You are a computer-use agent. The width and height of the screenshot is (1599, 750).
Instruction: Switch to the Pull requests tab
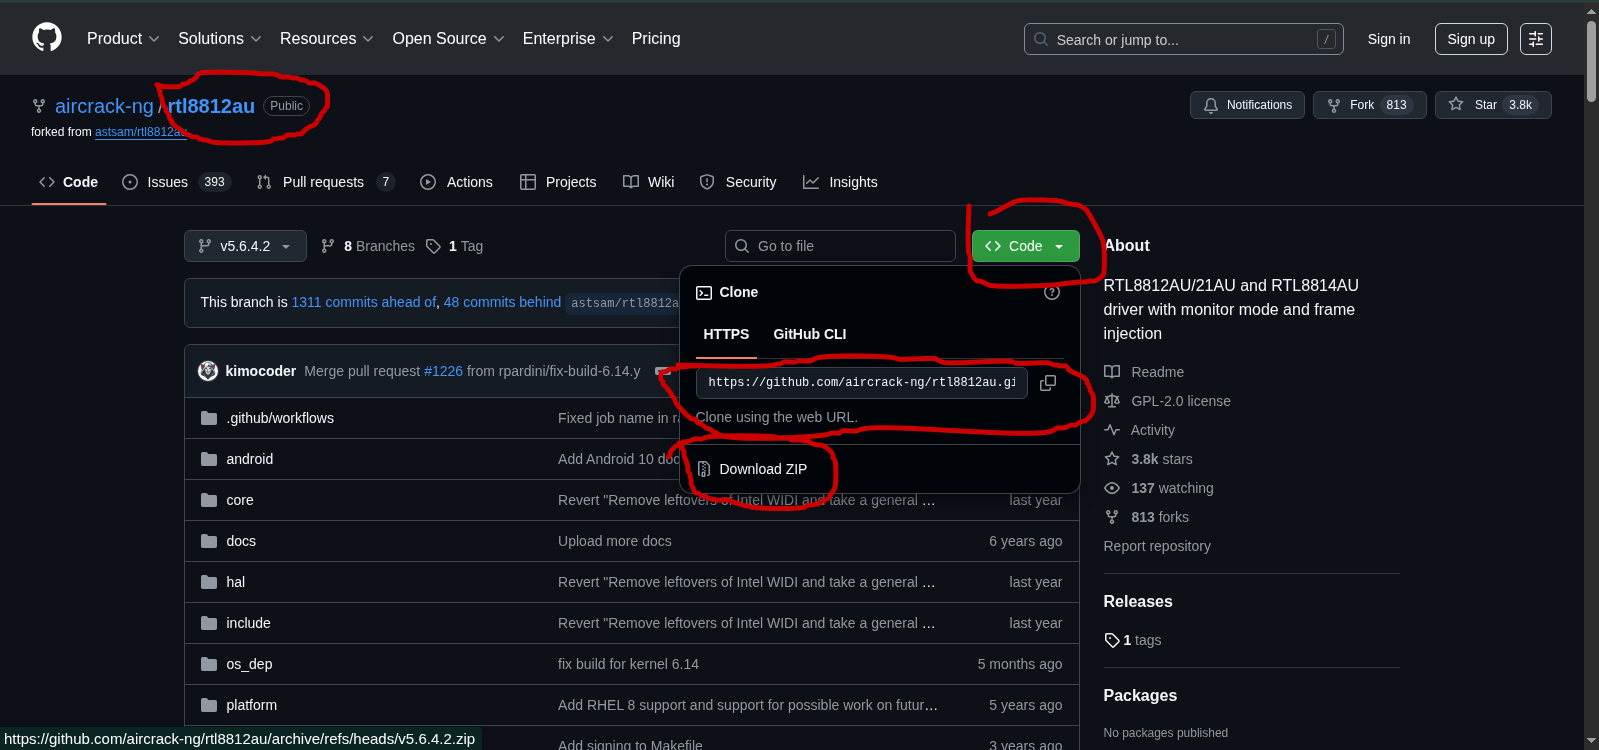coord(326,182)
